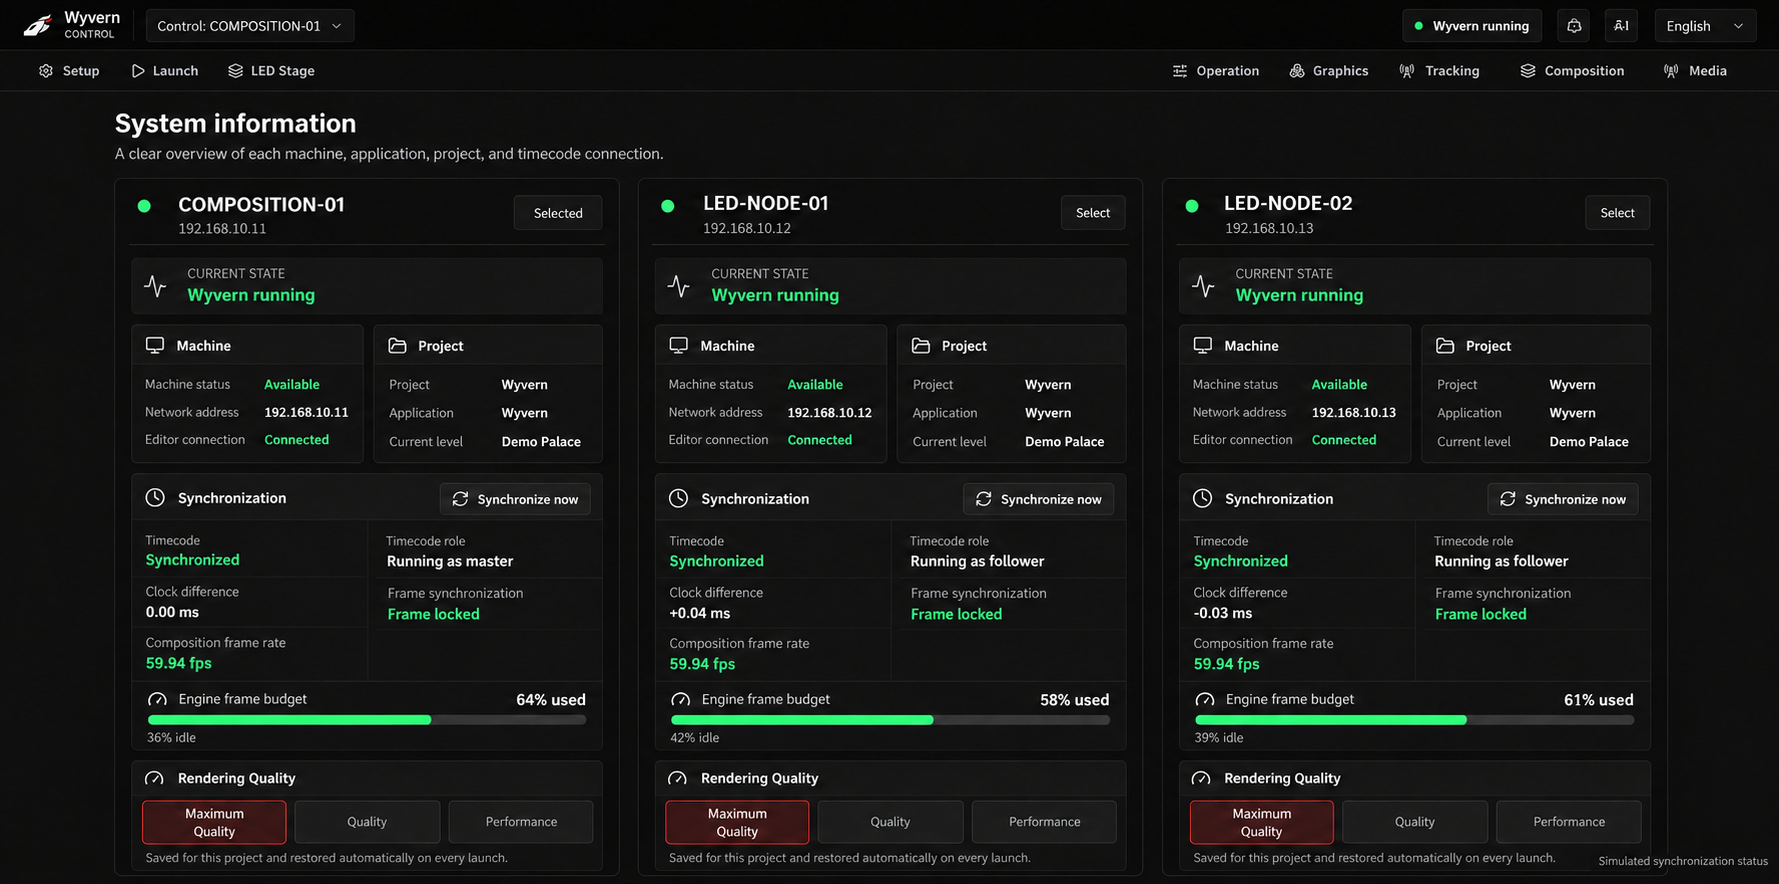The height and width of the screenshot is (884, 1779).
Task: Click the 58% used frame budget bar
Action: (x=890, y=720)
